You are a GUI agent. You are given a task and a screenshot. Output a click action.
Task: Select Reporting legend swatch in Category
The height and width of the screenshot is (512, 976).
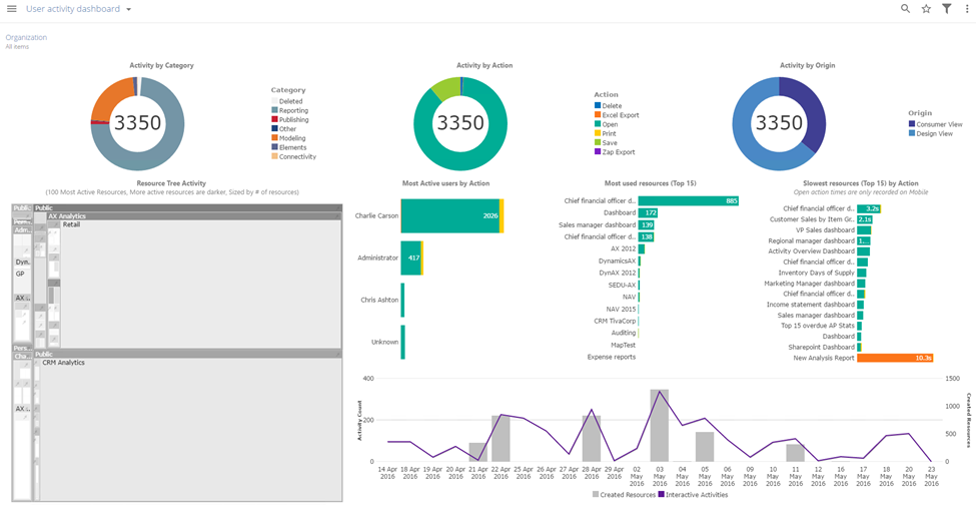[x=274, y=110]
